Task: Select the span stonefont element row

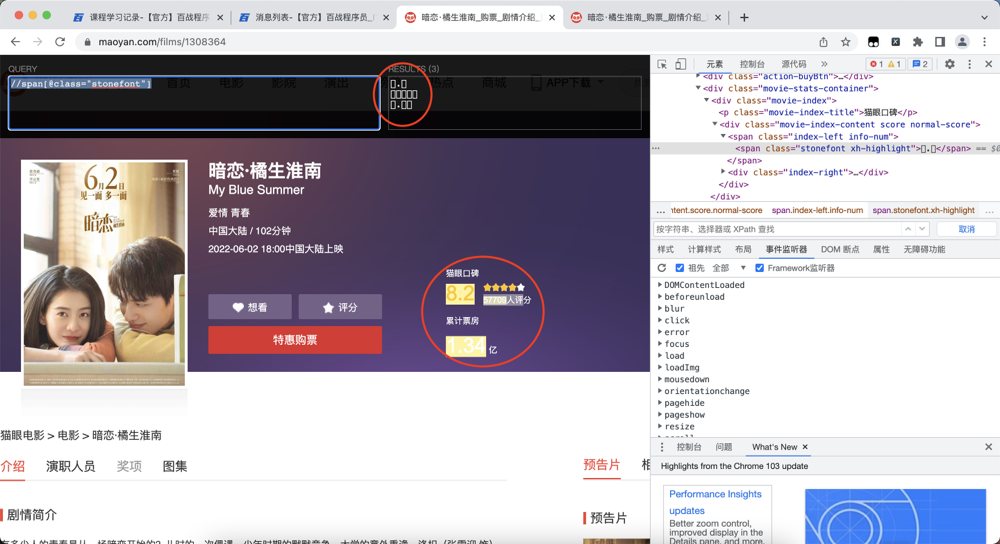Action: [x=825, y=149]
